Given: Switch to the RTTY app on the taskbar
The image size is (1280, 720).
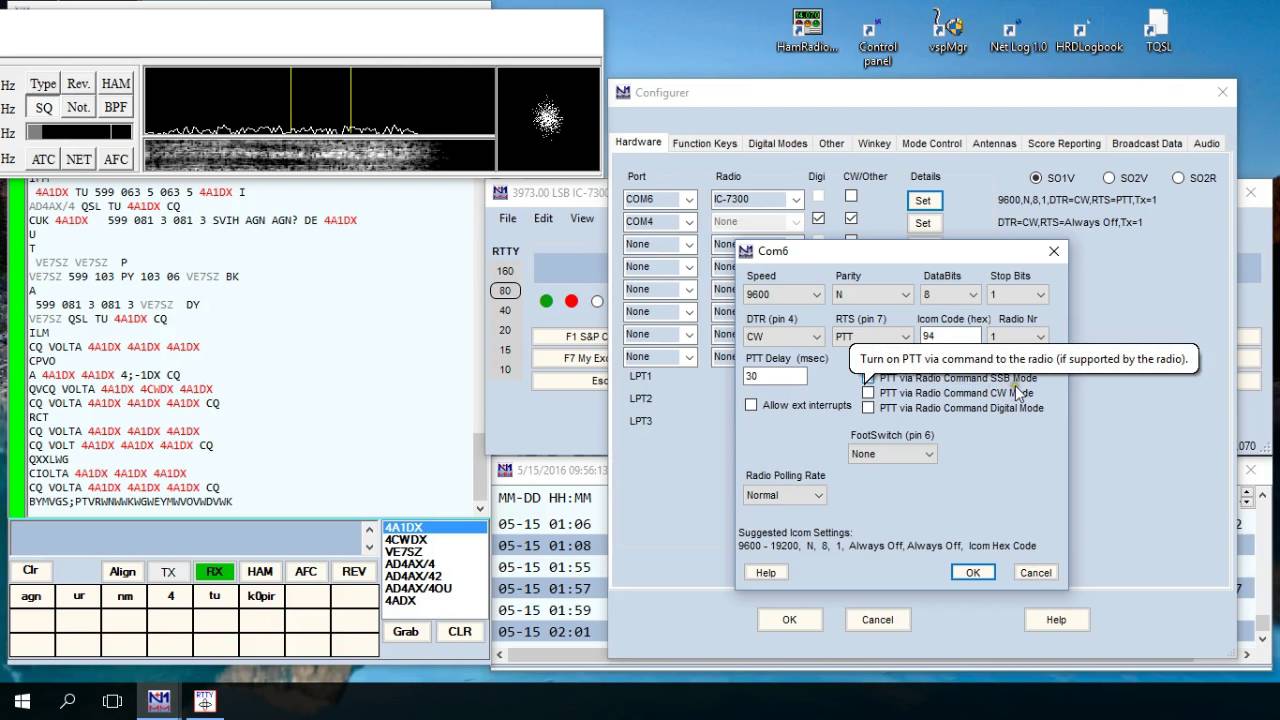Looking at the screenshot, I should click(x=204, y=701).
